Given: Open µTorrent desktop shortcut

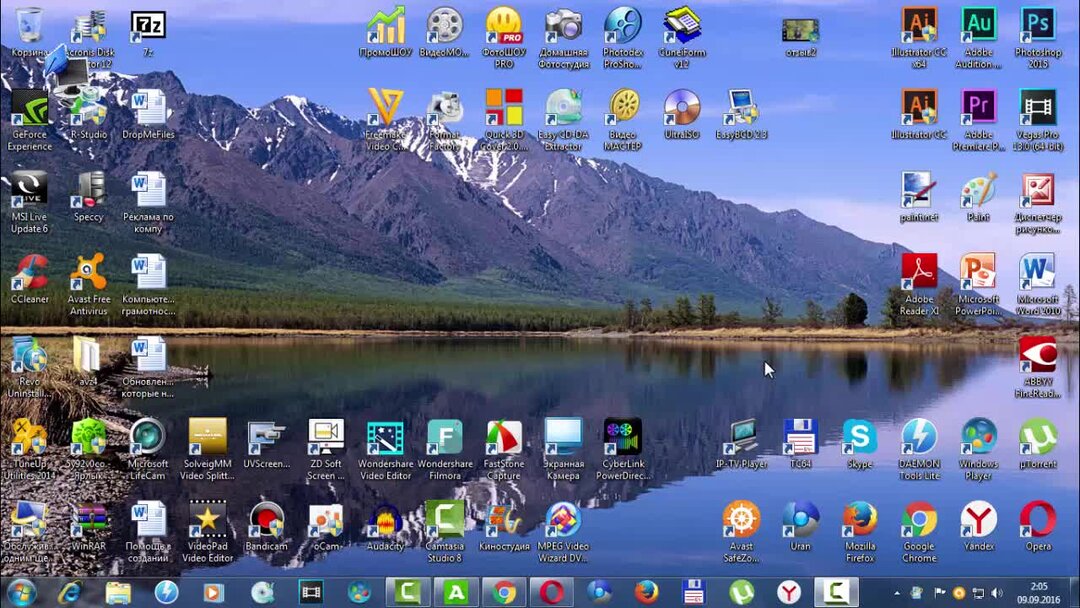Looking at the screenshot, I should click(1038, 443).
